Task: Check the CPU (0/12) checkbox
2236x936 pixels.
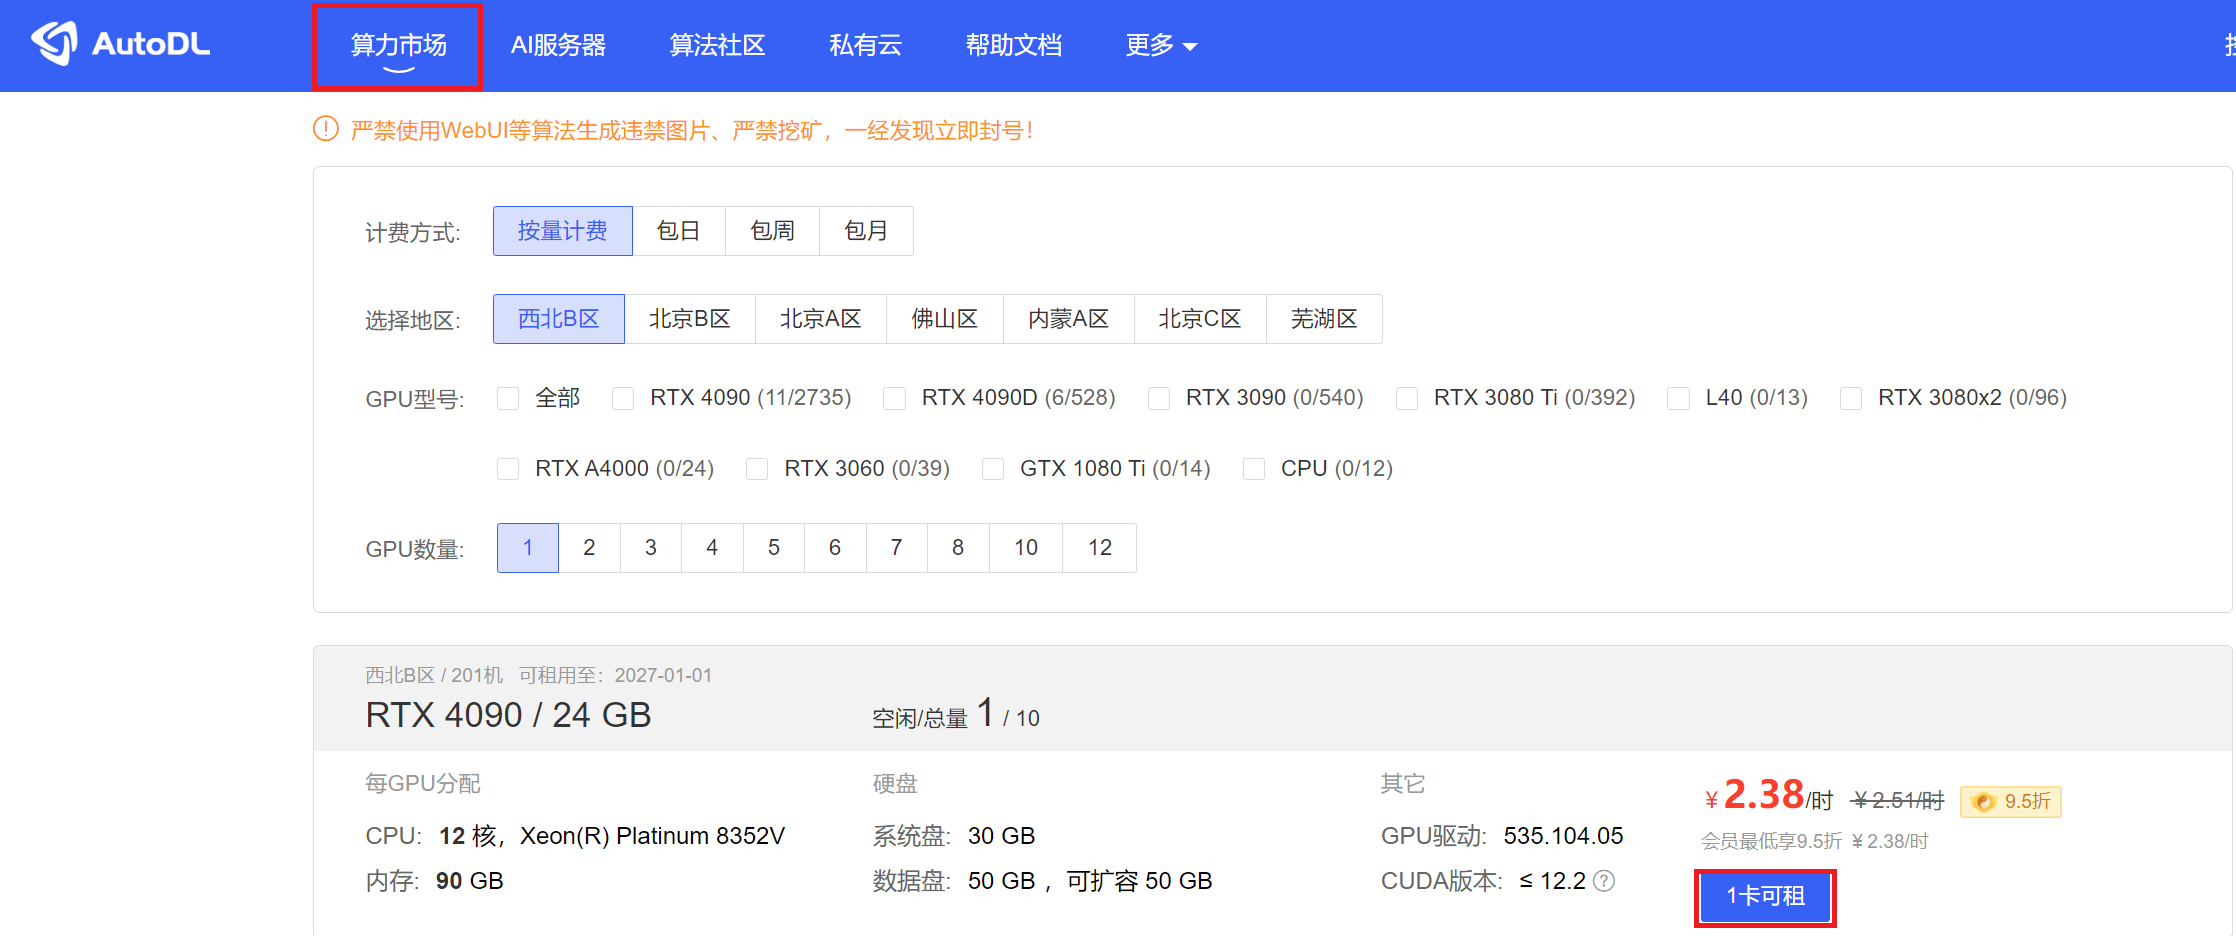Action: [x=1254, y=469]
